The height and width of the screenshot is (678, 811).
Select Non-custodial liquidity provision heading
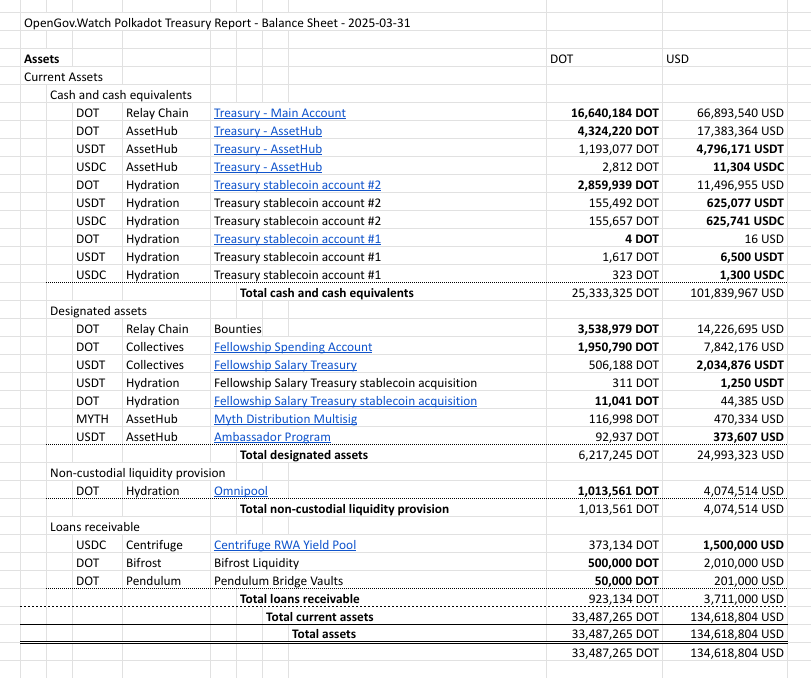coord(138,473)
